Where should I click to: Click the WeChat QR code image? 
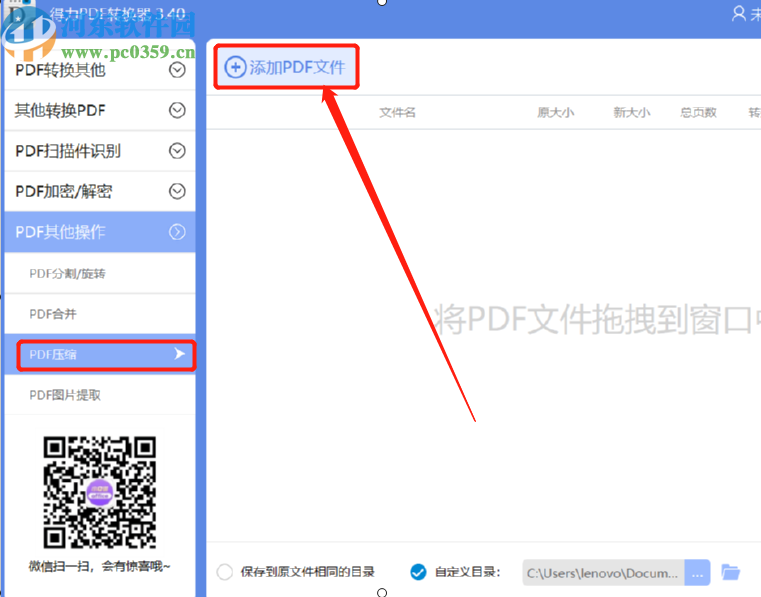tap(99, 492)
